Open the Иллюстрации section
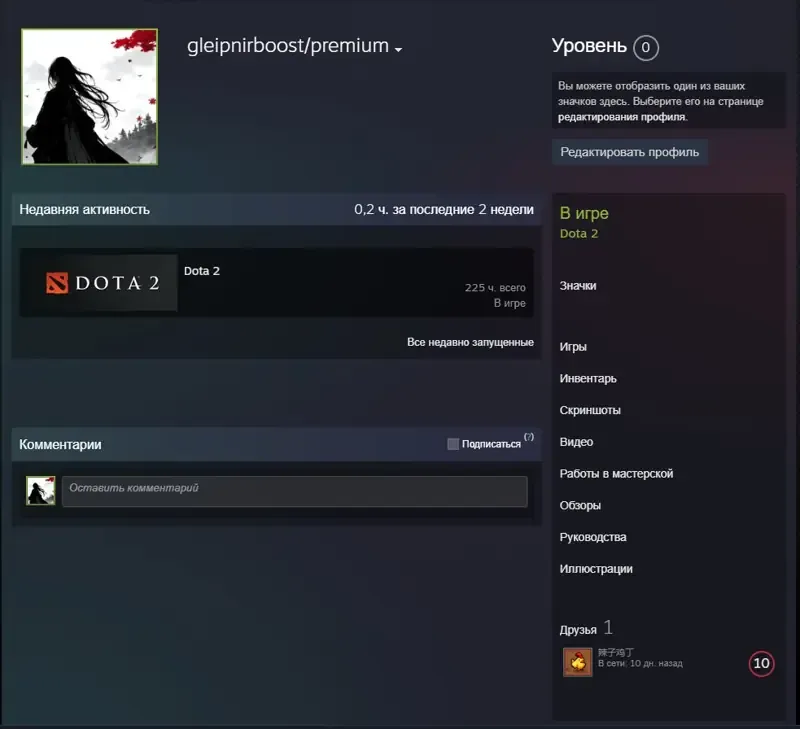Screen dimensions: 800x729 pos(596,569)
